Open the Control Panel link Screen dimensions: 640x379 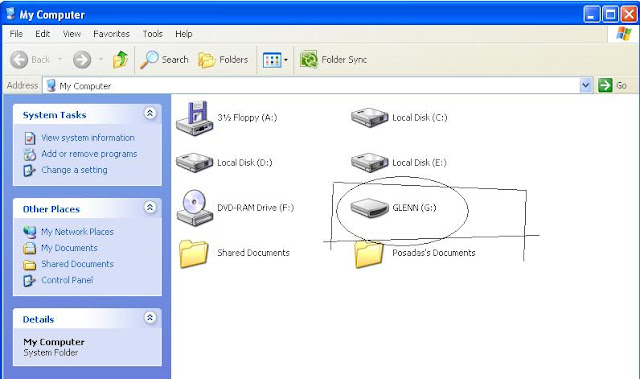click(67, 280)
